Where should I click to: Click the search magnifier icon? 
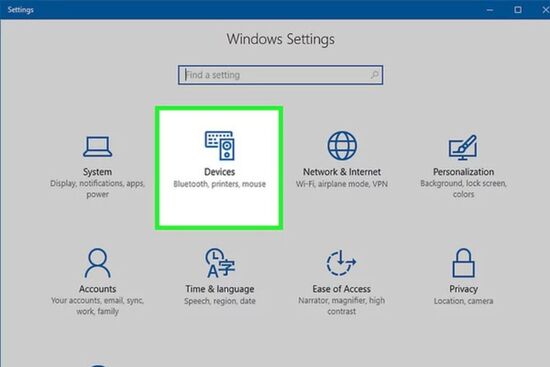pyautogui.click(x=374, y=75)
